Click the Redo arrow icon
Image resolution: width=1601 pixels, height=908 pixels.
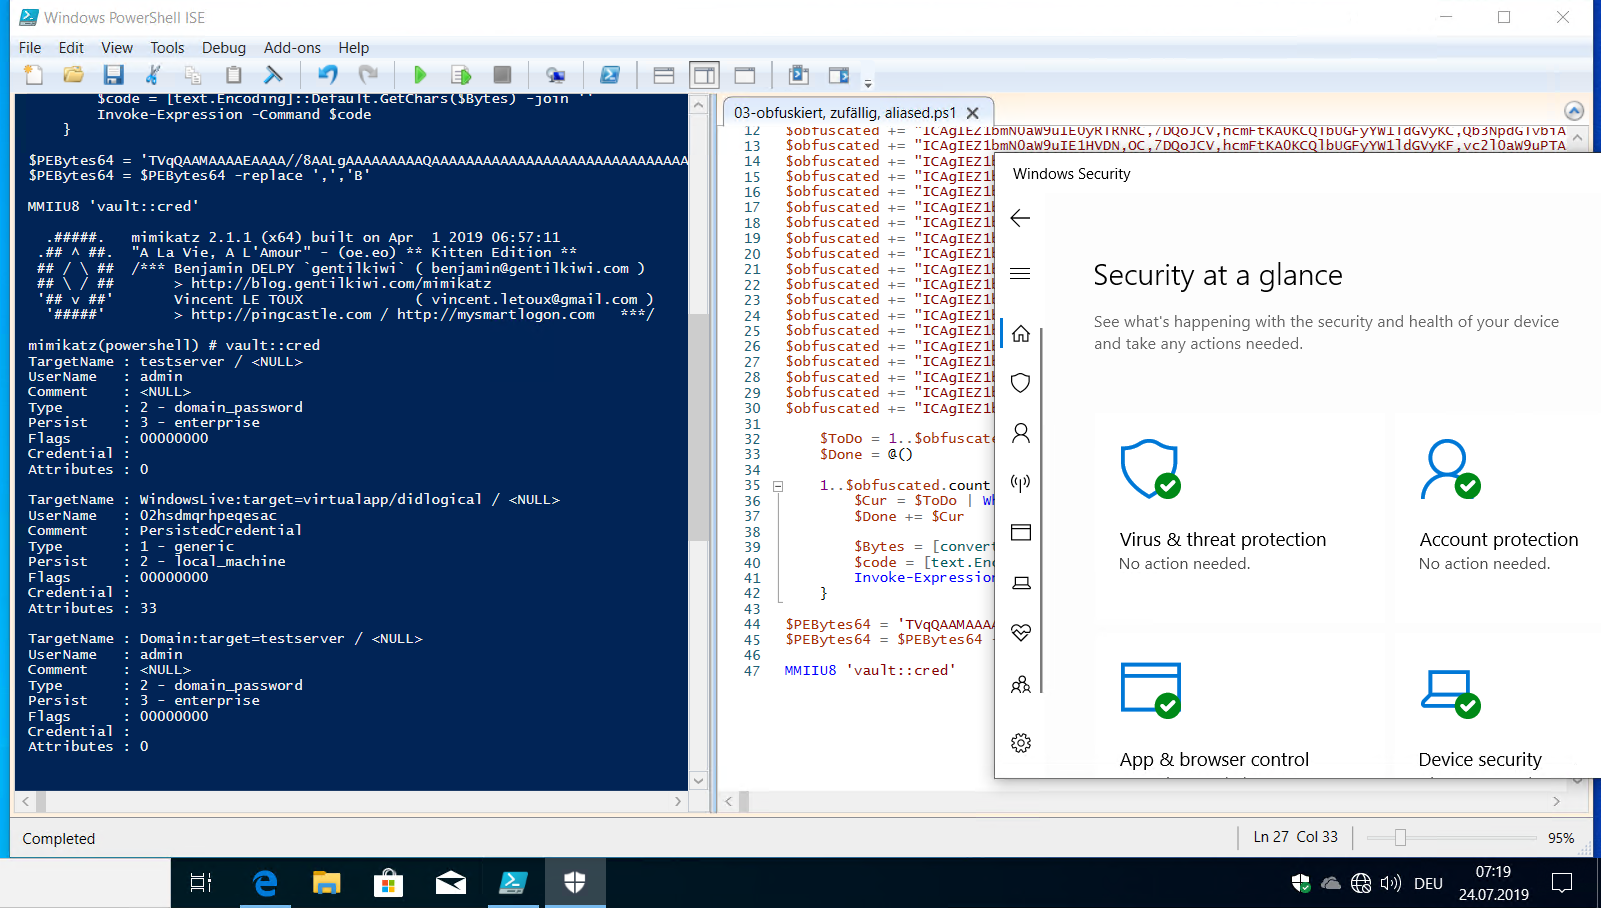368,75
